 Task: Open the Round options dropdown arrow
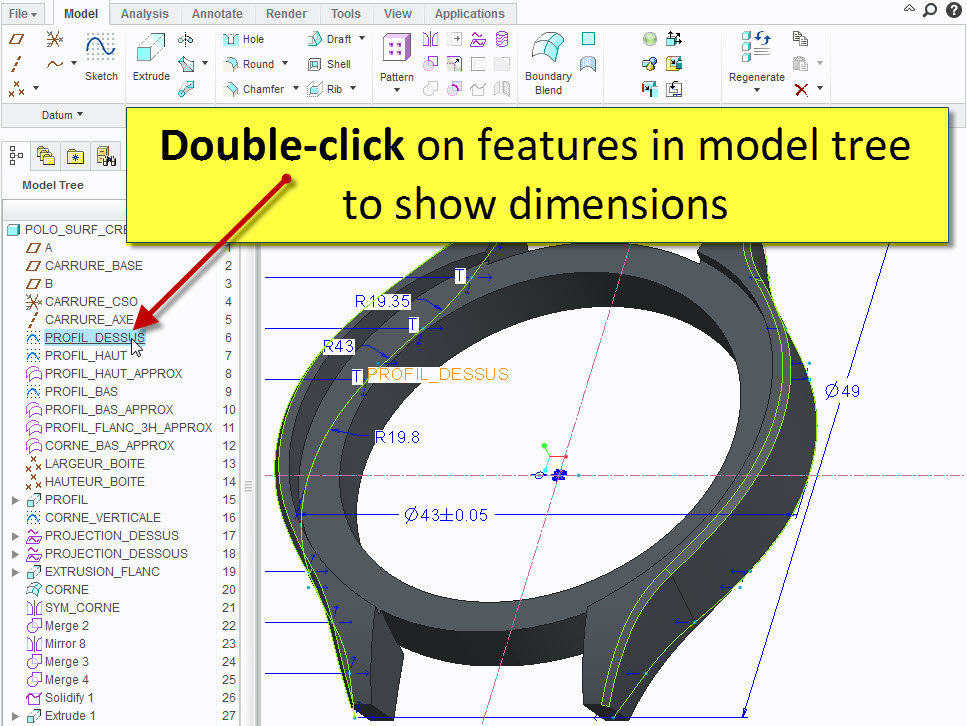tap(285, 64)
